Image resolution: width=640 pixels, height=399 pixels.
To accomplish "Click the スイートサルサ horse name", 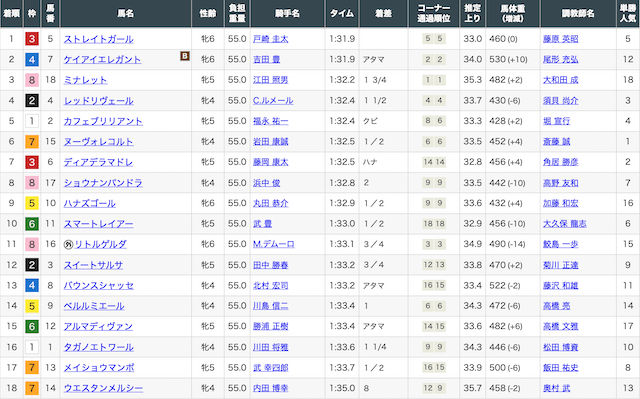I will [x=93, y=265].
